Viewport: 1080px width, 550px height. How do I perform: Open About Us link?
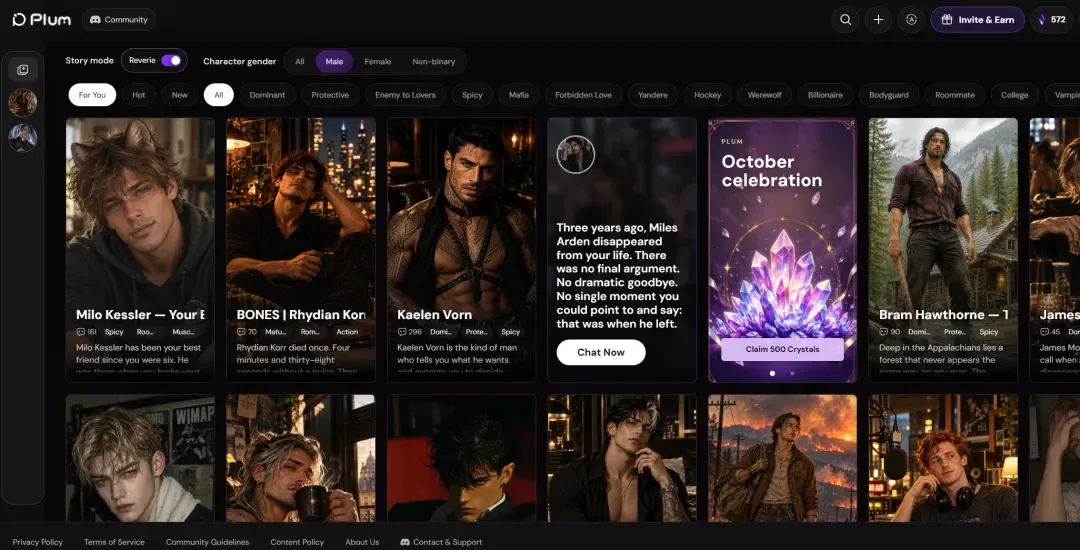click(362, 542)
